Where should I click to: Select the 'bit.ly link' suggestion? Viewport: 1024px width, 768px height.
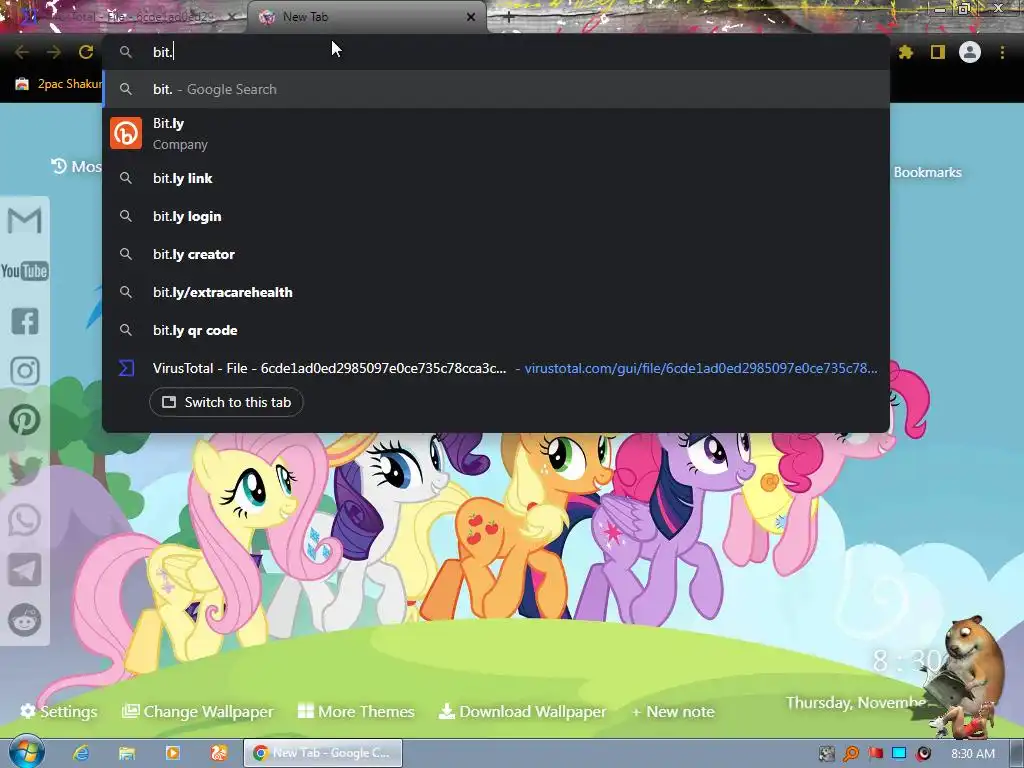pos(496,178)
